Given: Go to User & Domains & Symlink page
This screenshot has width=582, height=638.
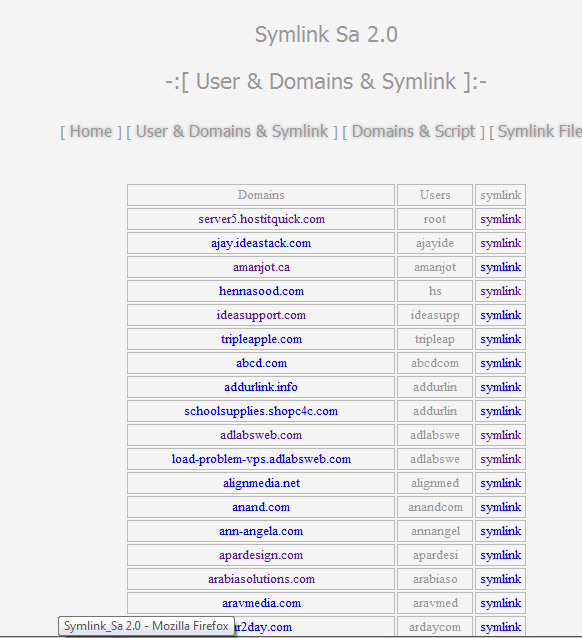Looking at the screenshot, I should point(232,131).
